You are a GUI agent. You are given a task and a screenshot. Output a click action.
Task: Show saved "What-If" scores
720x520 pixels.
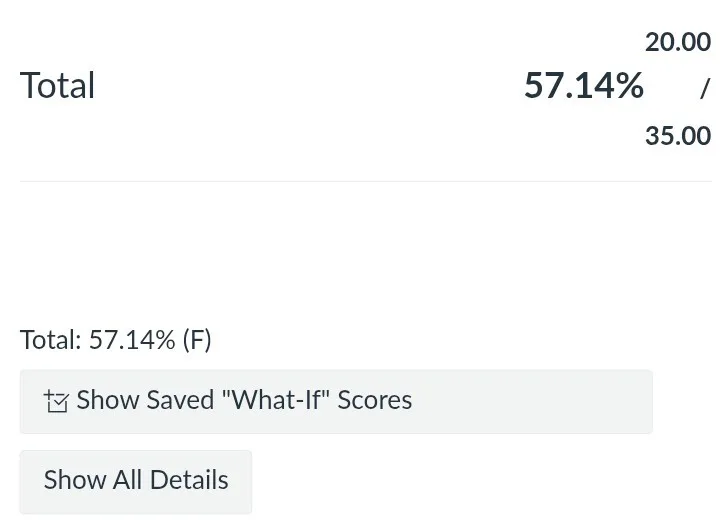(335, 401)
